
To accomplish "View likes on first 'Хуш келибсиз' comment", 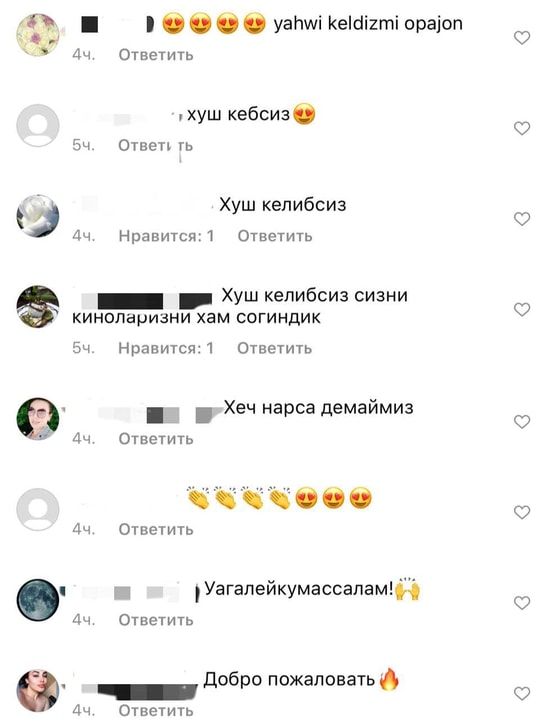I will 166,236.
